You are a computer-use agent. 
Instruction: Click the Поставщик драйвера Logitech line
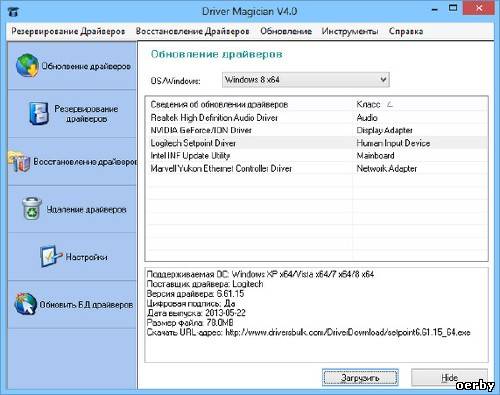click(205, 284)
